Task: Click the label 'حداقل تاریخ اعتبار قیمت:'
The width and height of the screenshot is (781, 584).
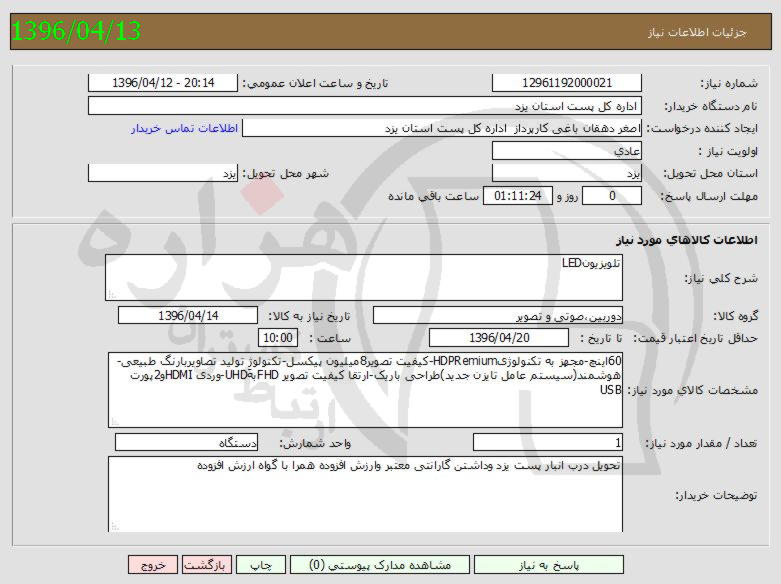Action: click(x=695, y=338)
